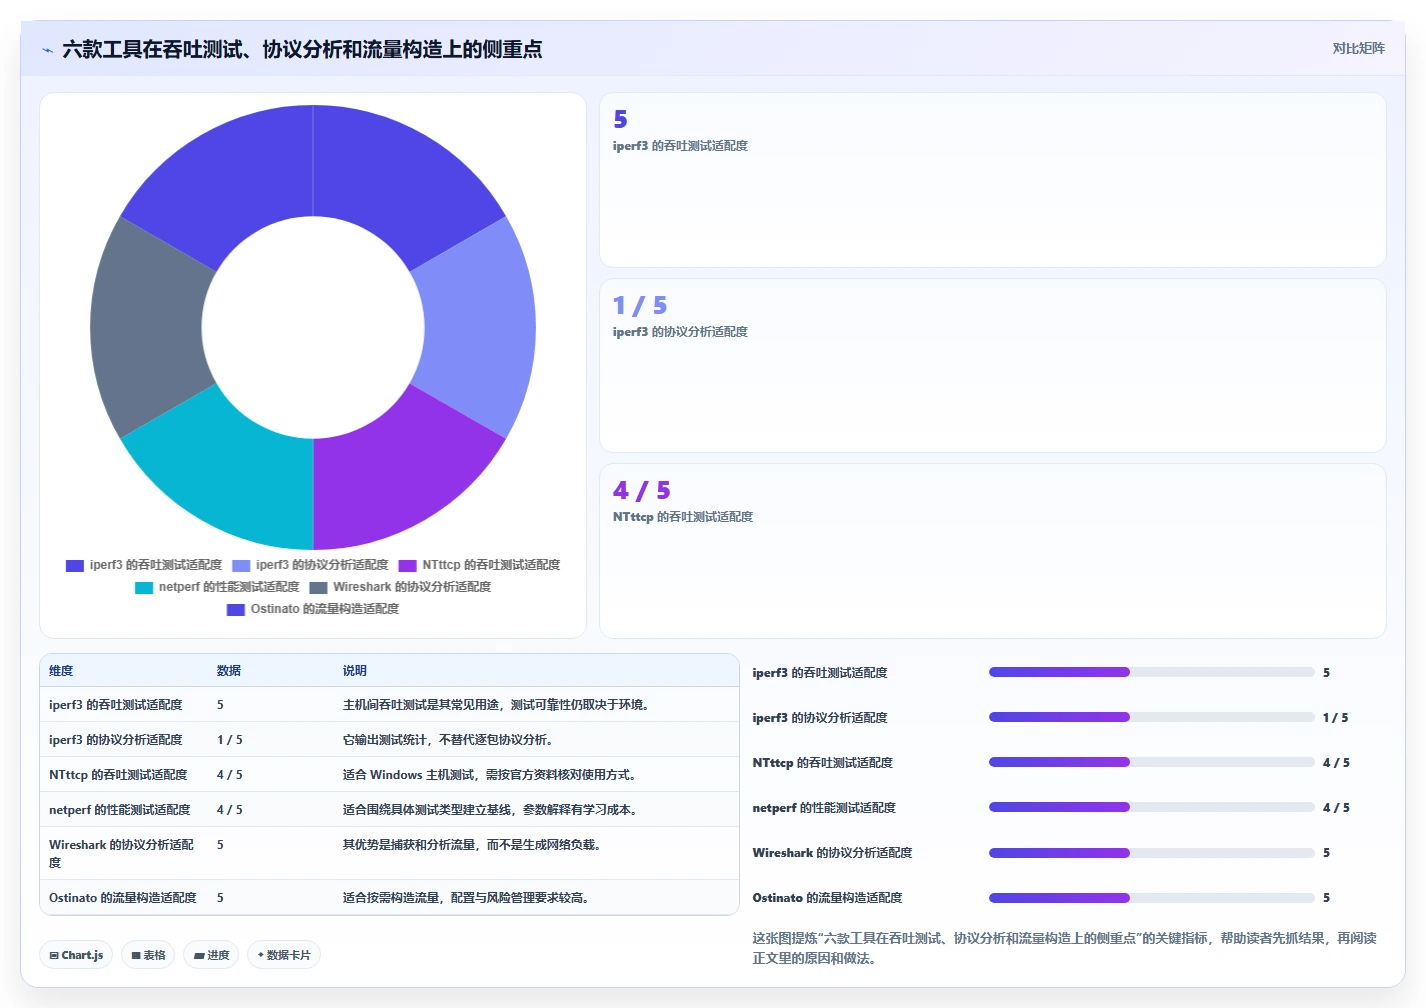1426x1008 pixels.
Task: Click the cyan netperf doughnut segment
Action: click(x=235, y=466)
